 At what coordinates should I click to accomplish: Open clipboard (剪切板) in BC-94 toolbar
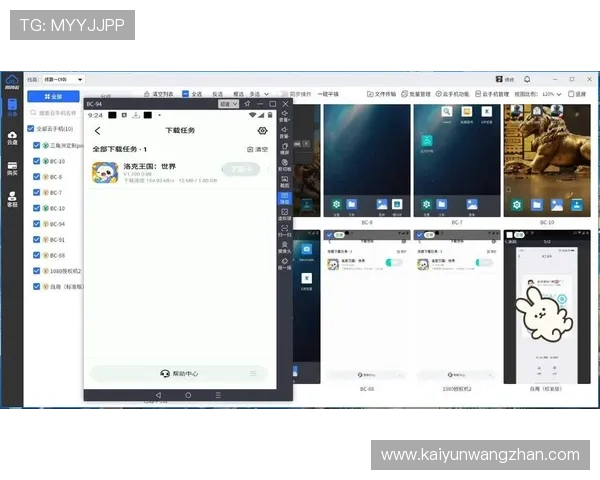[285, 165]
